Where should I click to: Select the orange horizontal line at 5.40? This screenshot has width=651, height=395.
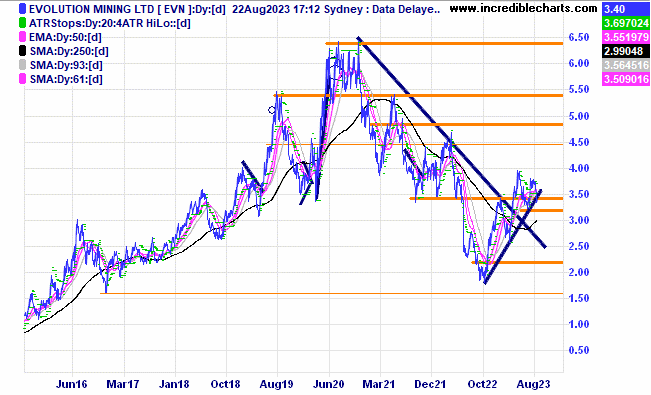coord(418,96)
